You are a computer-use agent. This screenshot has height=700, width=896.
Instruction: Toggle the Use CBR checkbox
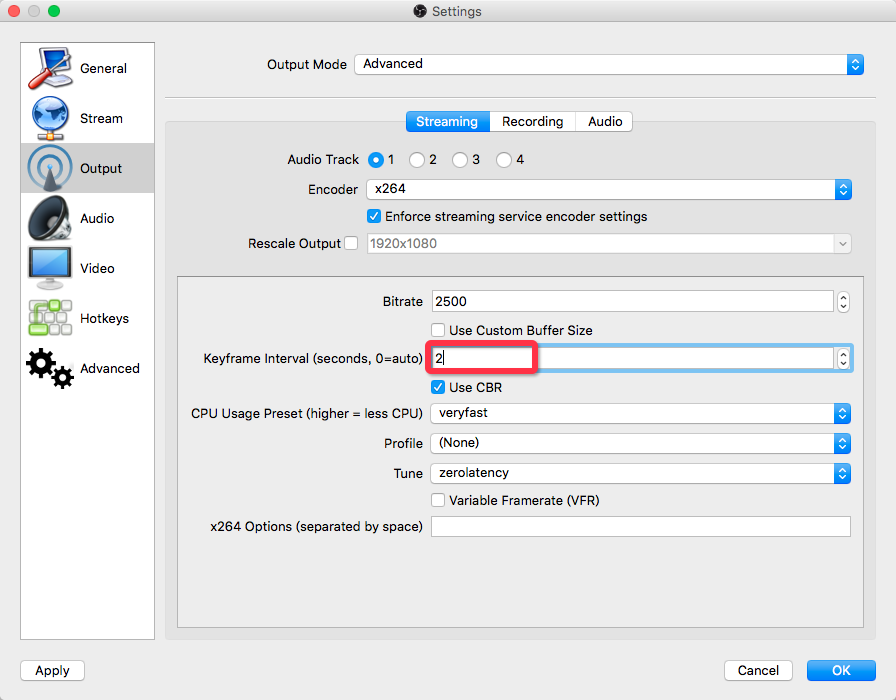(438, 387)
